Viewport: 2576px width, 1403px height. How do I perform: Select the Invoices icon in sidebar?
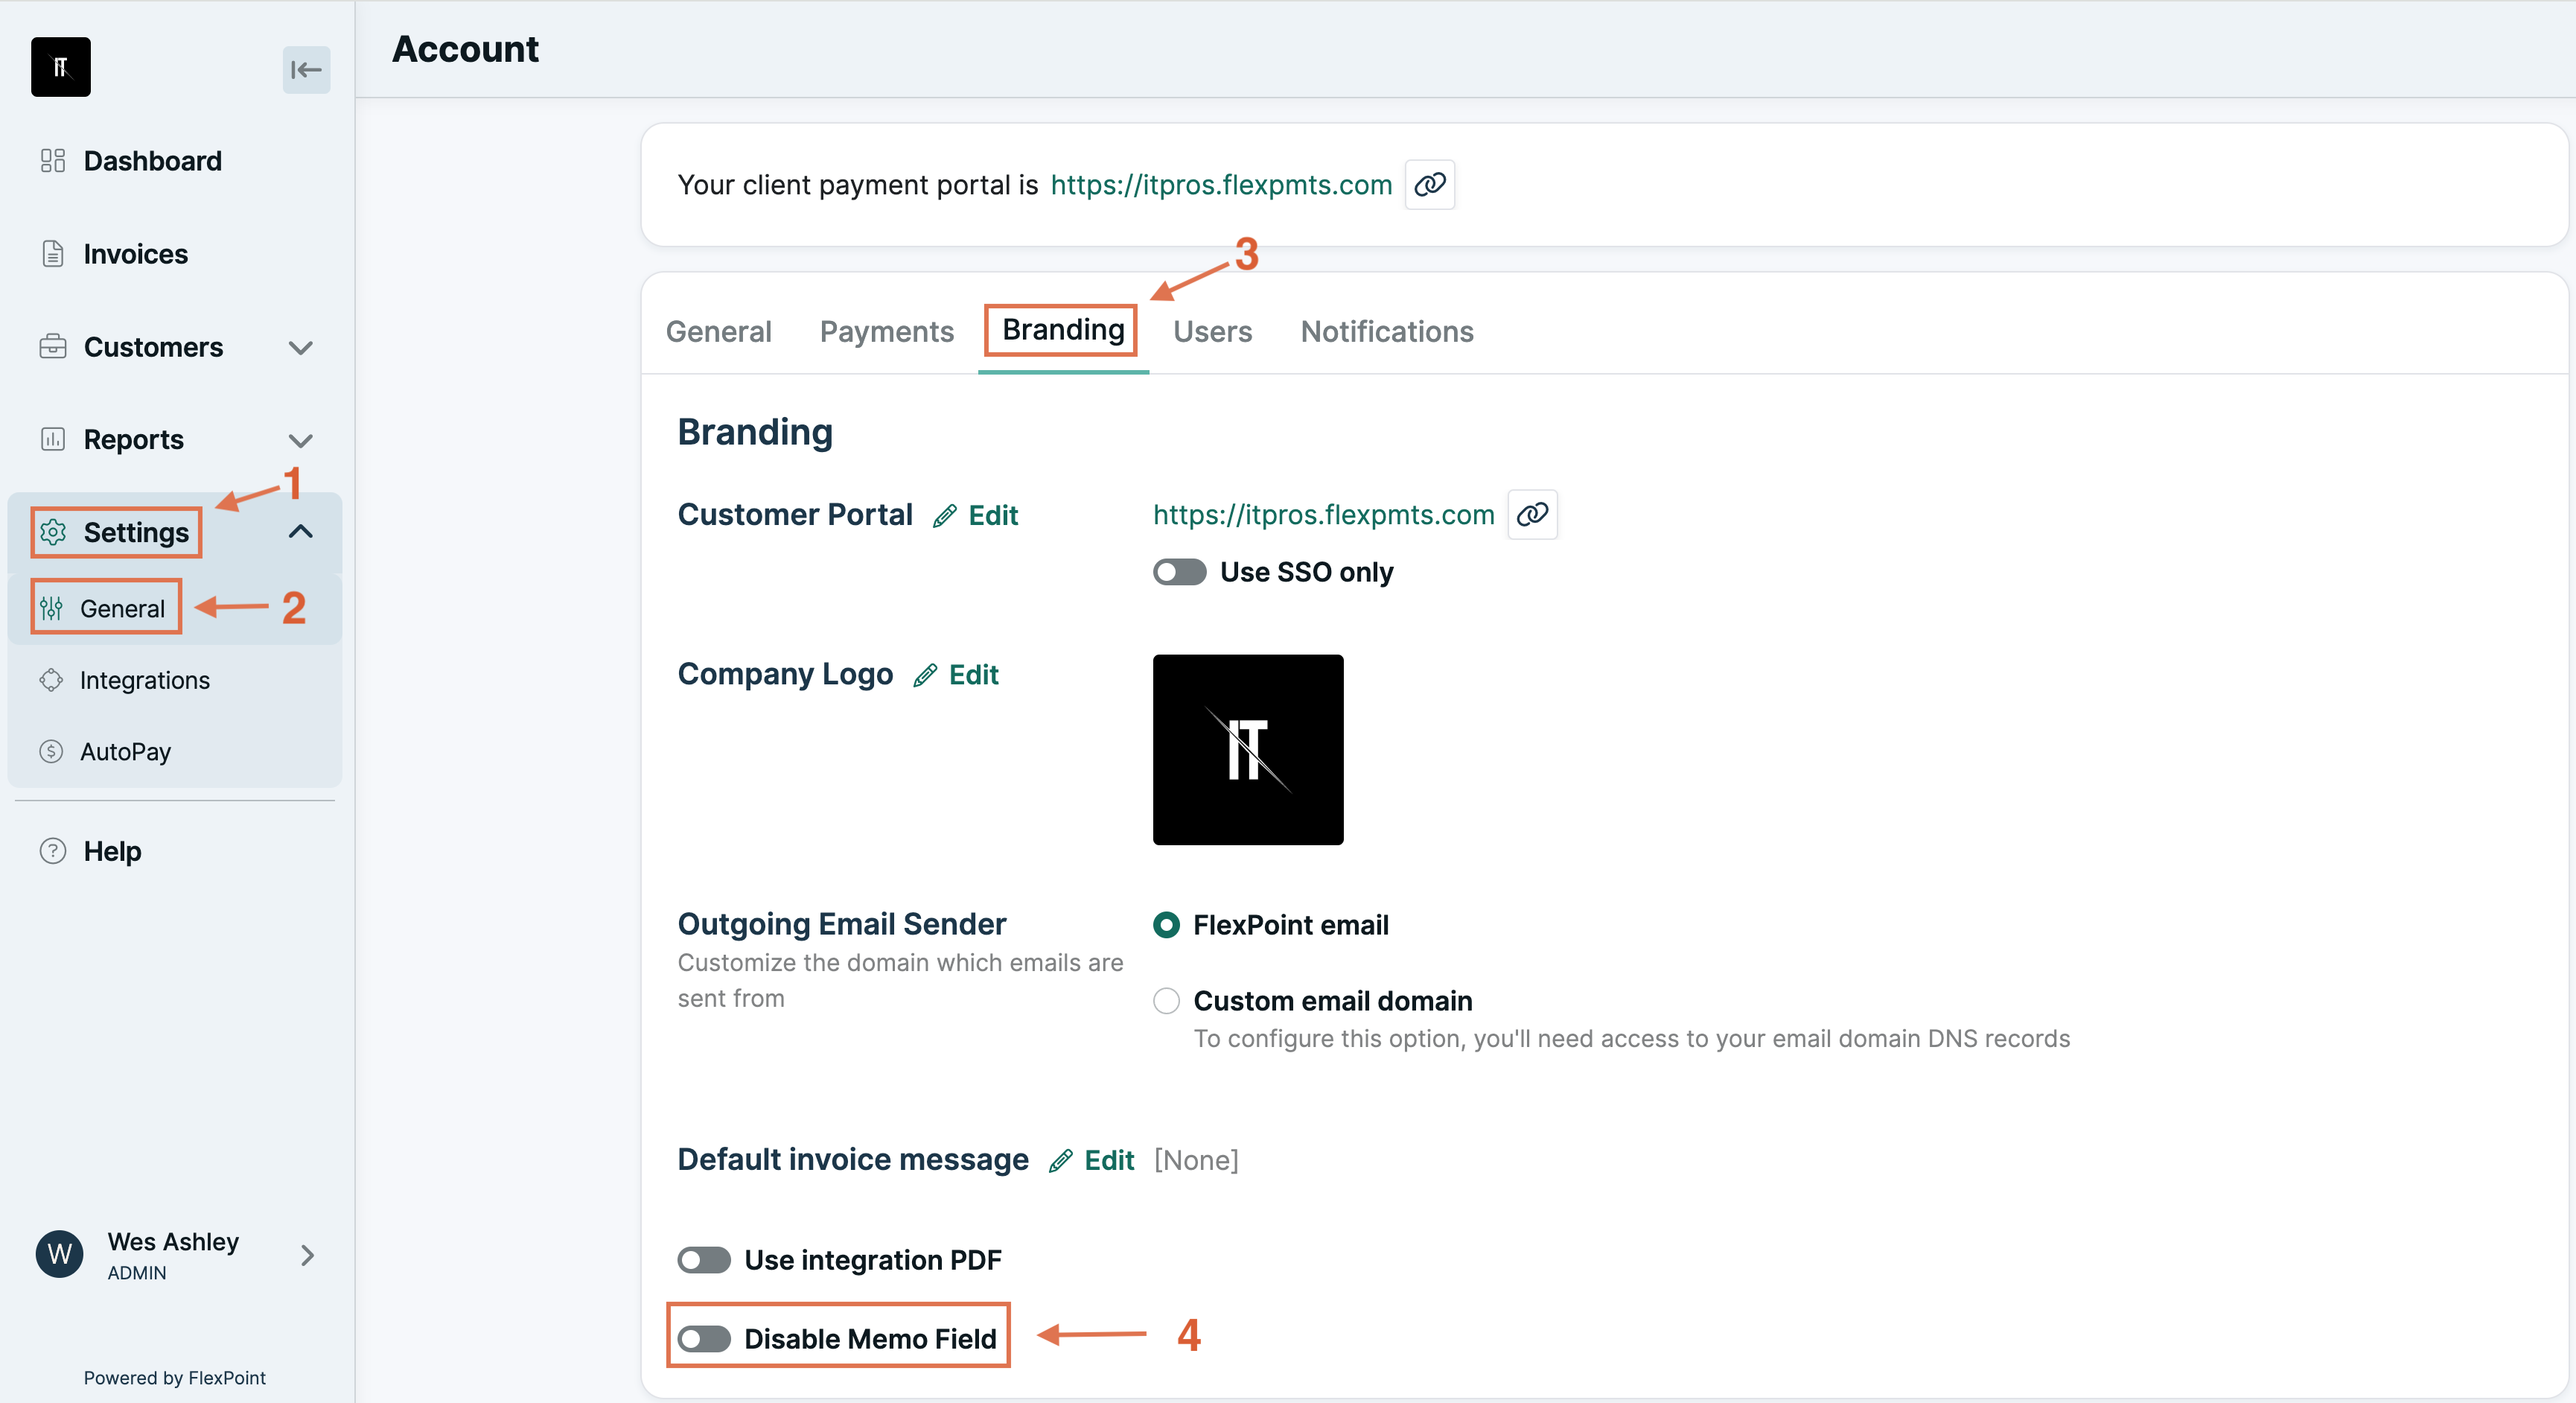[53, 253]
